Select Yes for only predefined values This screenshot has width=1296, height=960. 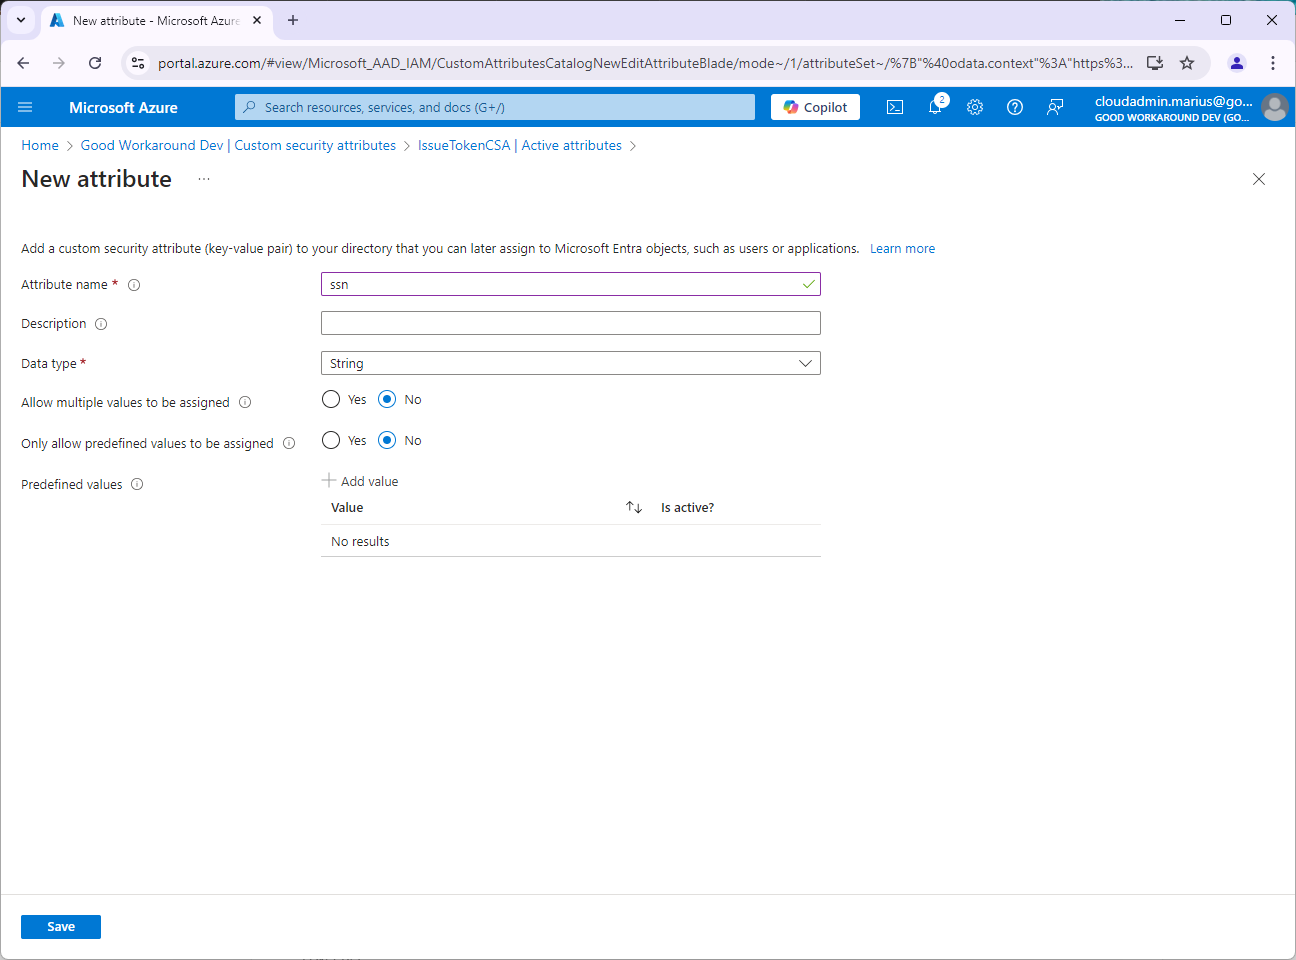[331, 441]
